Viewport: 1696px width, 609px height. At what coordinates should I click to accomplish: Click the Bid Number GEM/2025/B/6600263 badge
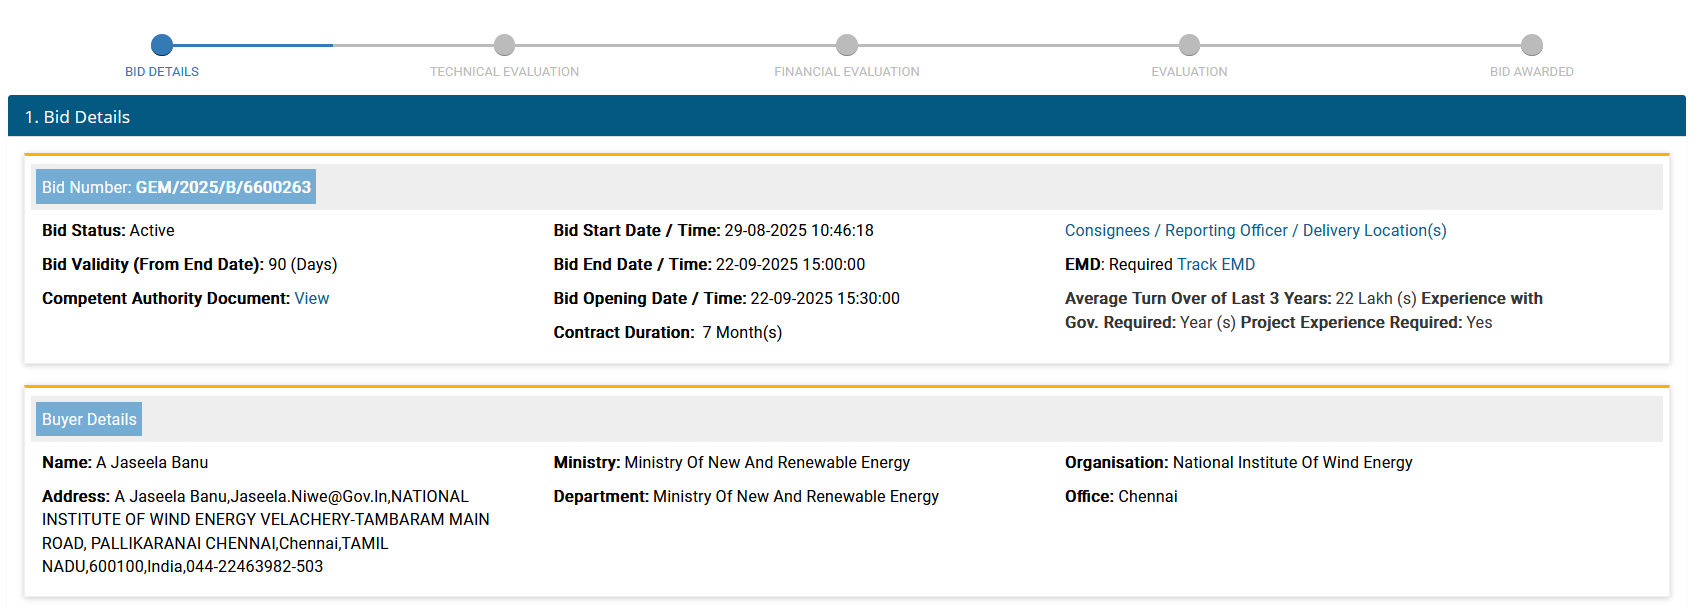(176, 187)
